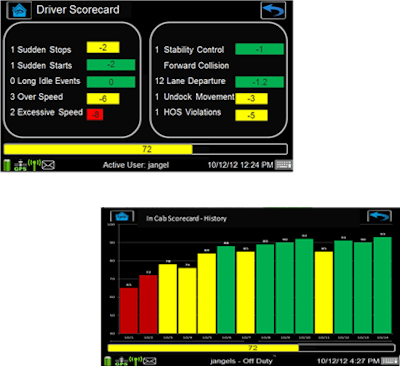Viewport: 400px width, 366px height.
Task: Click the 'Excessive Speed' row label
Action: pos(50,112)
